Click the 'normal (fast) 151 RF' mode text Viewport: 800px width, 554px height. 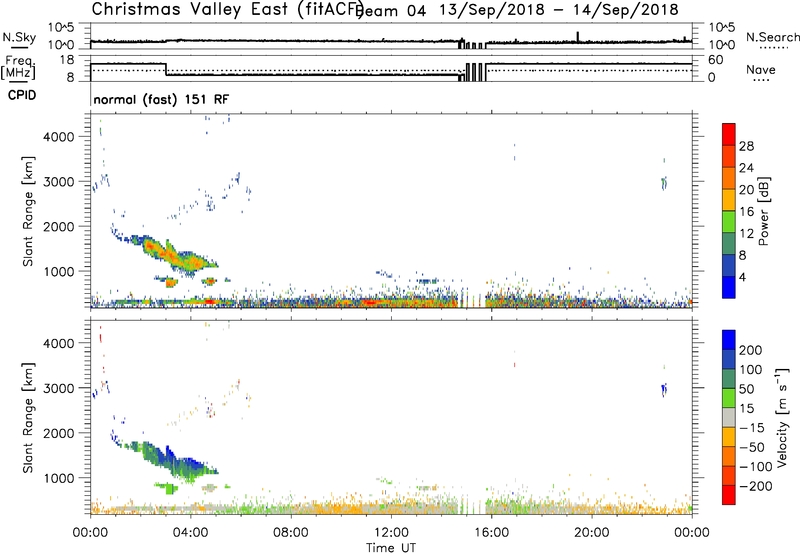pos(161,99)
